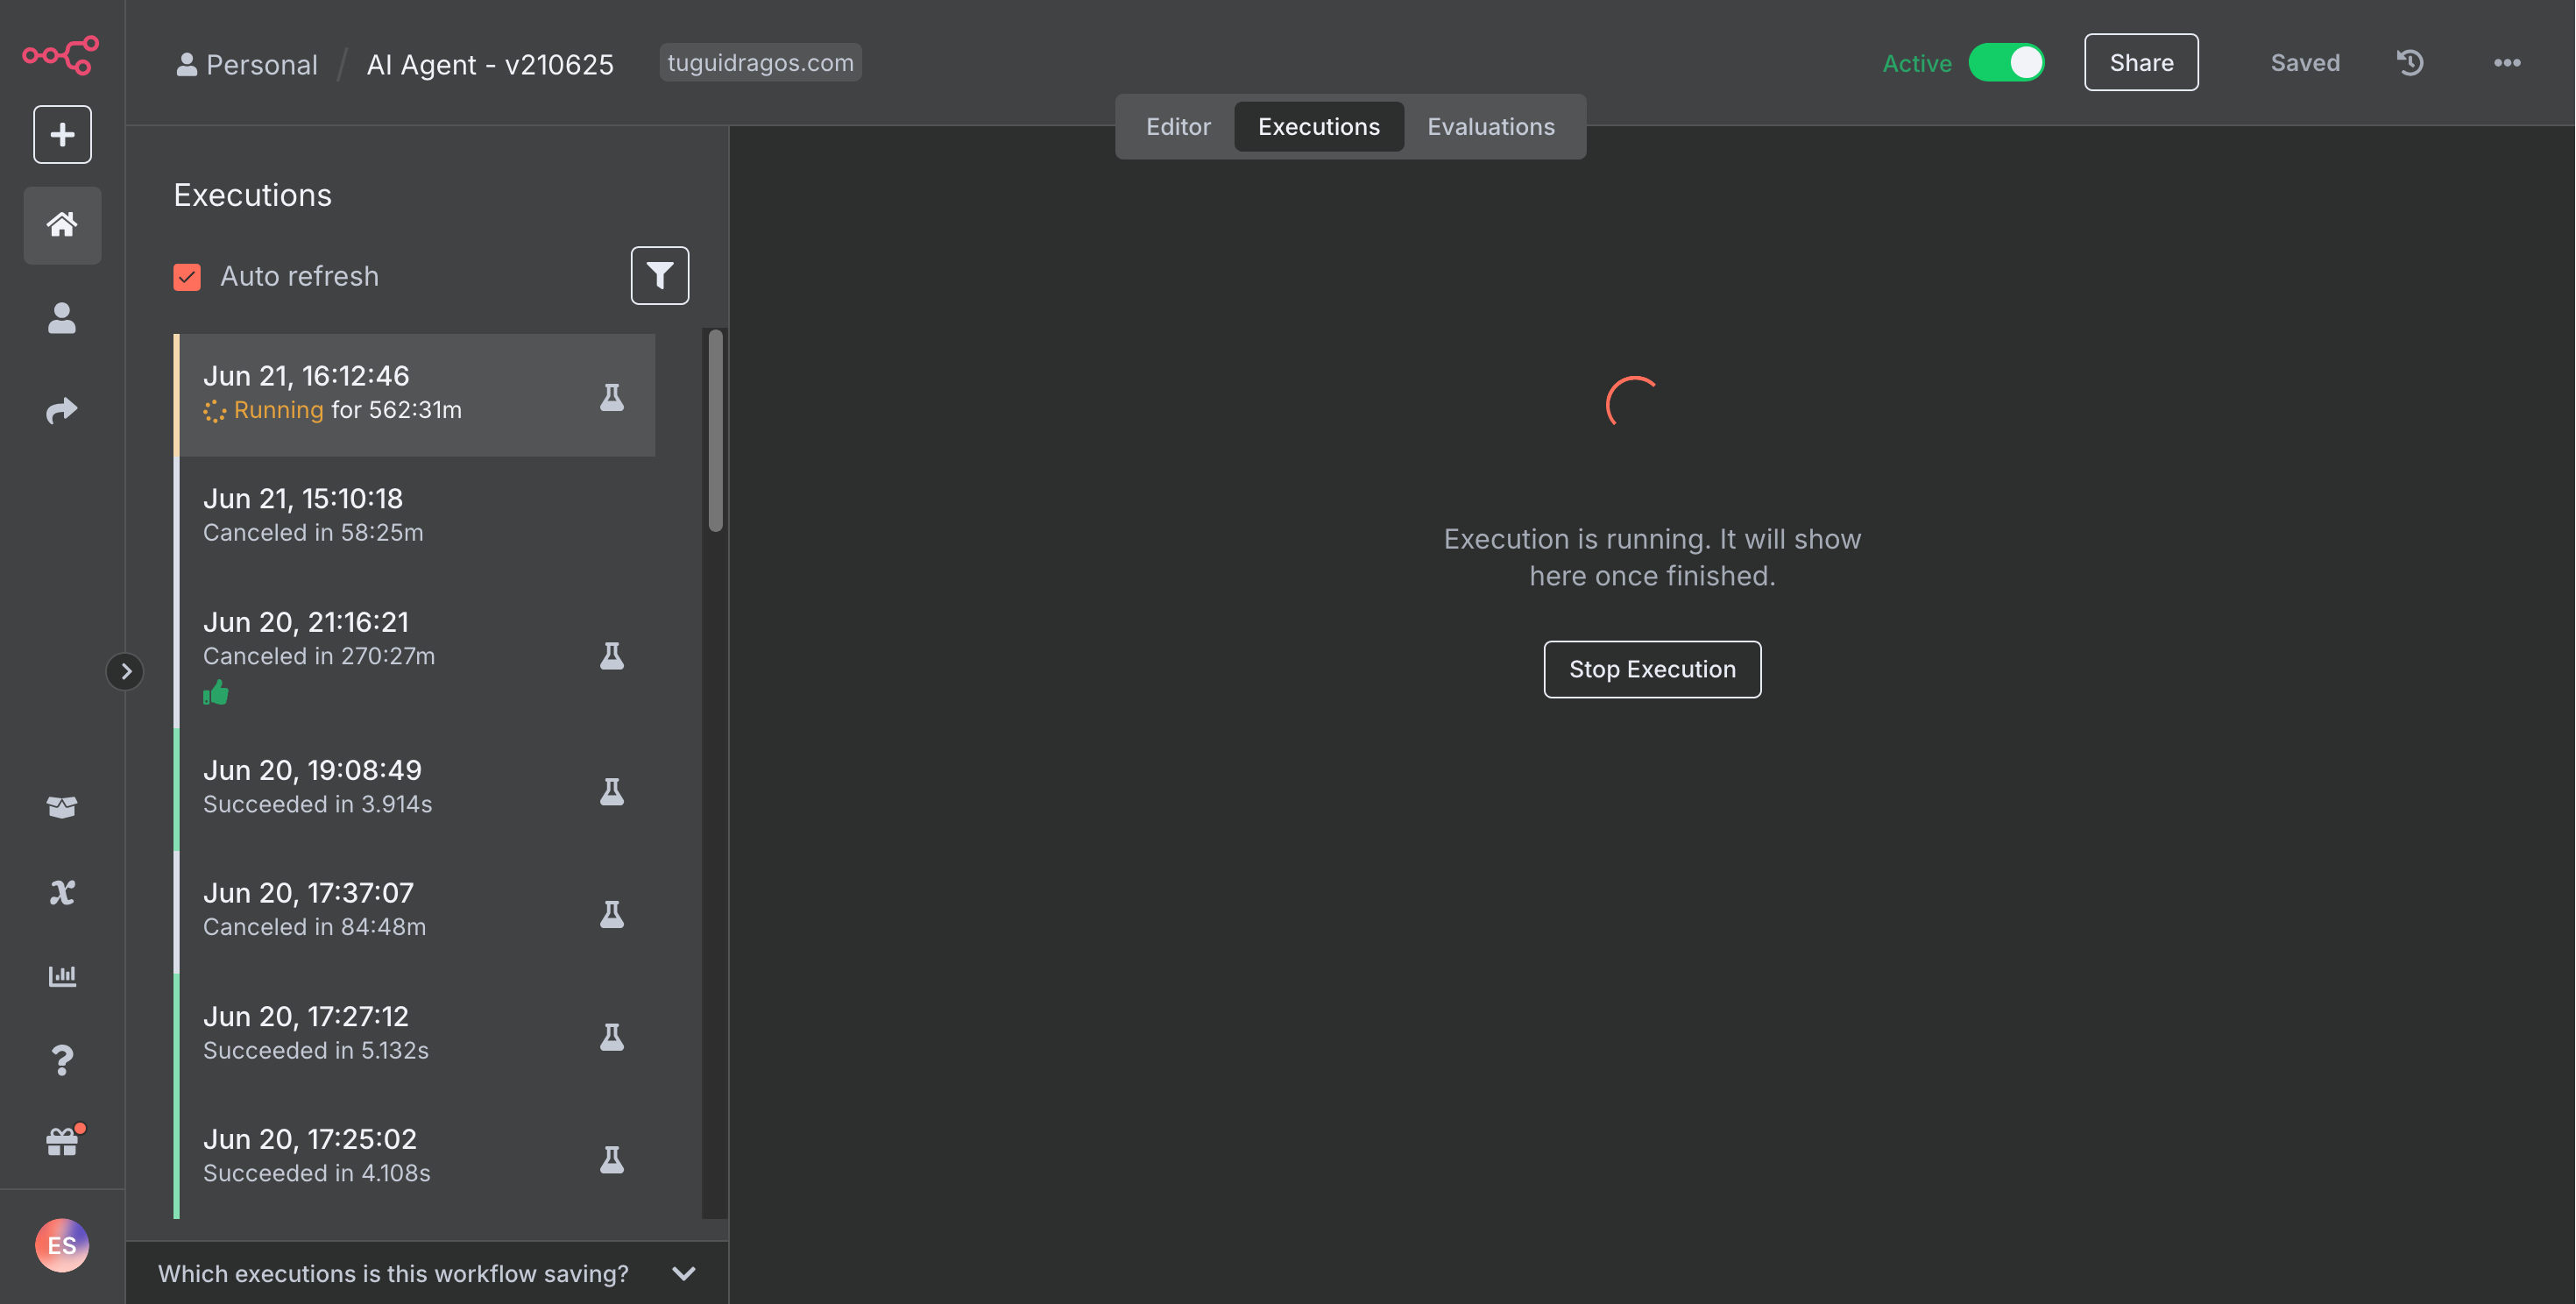Viewport: 2576px width, 1304px height.
Task: Click the Stop Execution button
Action: (1651, 669)
